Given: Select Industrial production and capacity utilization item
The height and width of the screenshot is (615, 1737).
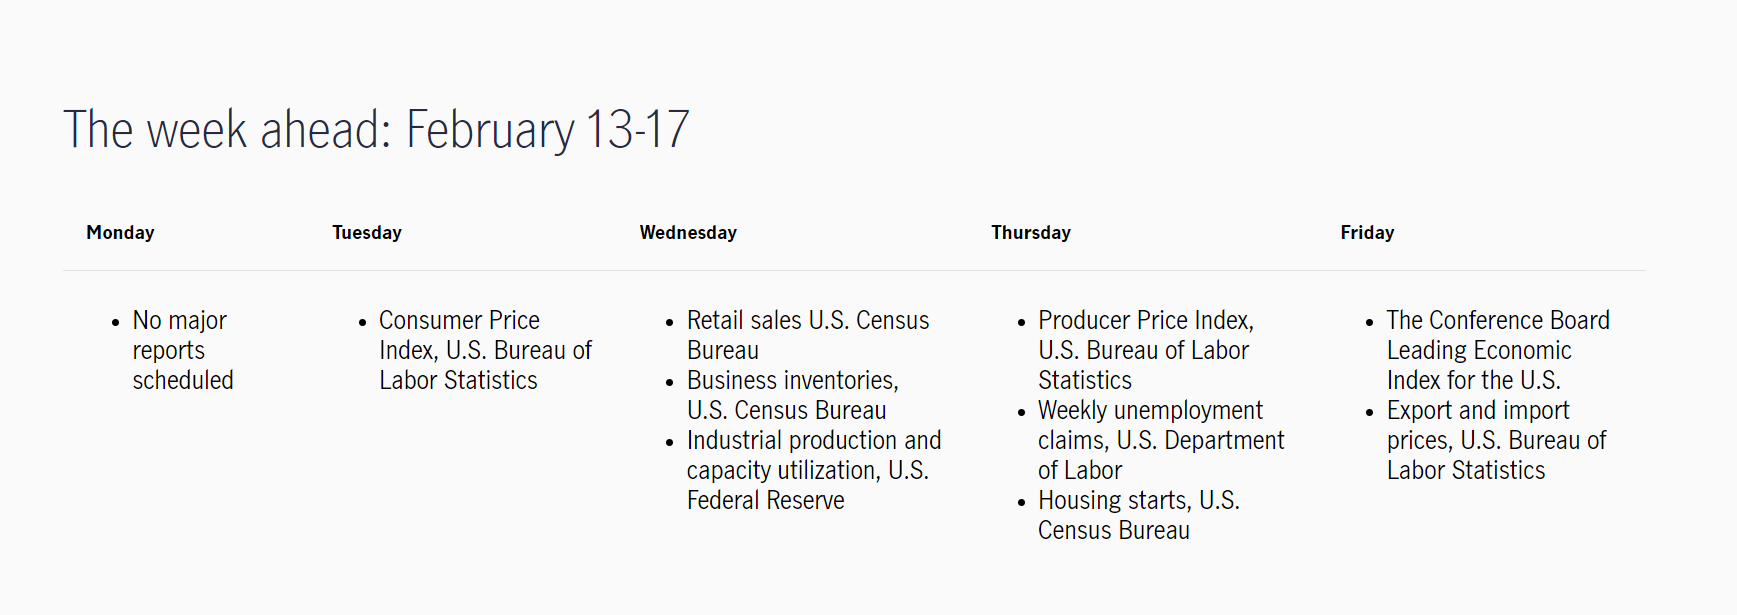Looking at the screenshot, I should (x=813, y=470).
